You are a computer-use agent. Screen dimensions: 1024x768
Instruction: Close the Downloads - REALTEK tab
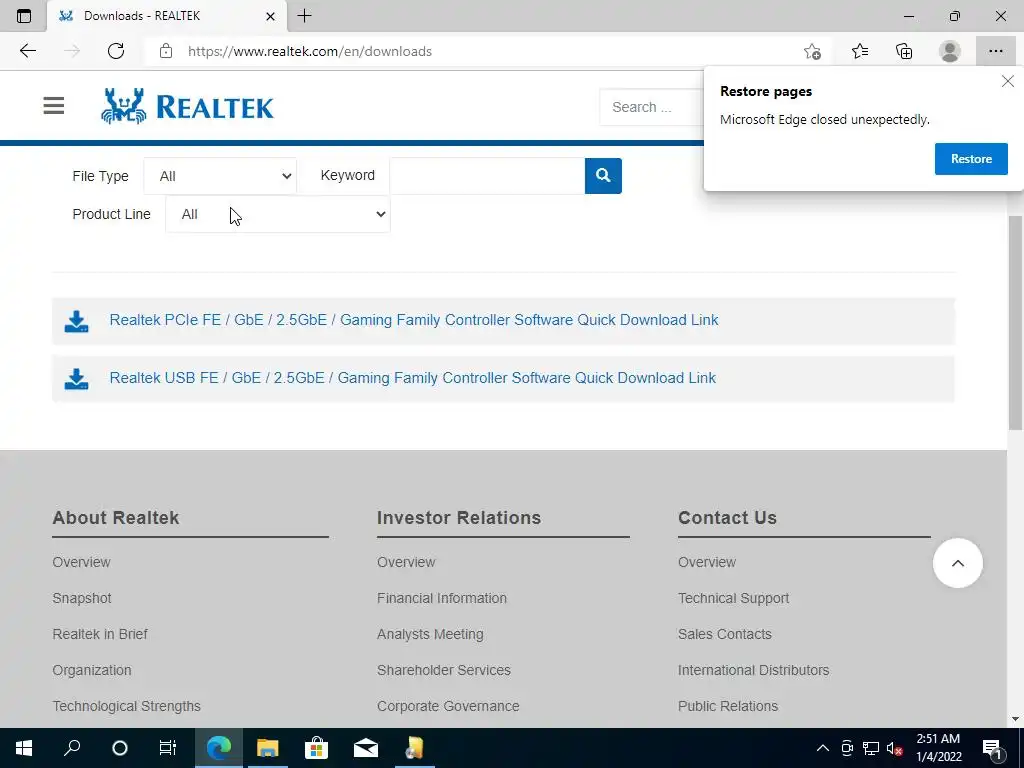pyautogui.click(x=270, y=16)
